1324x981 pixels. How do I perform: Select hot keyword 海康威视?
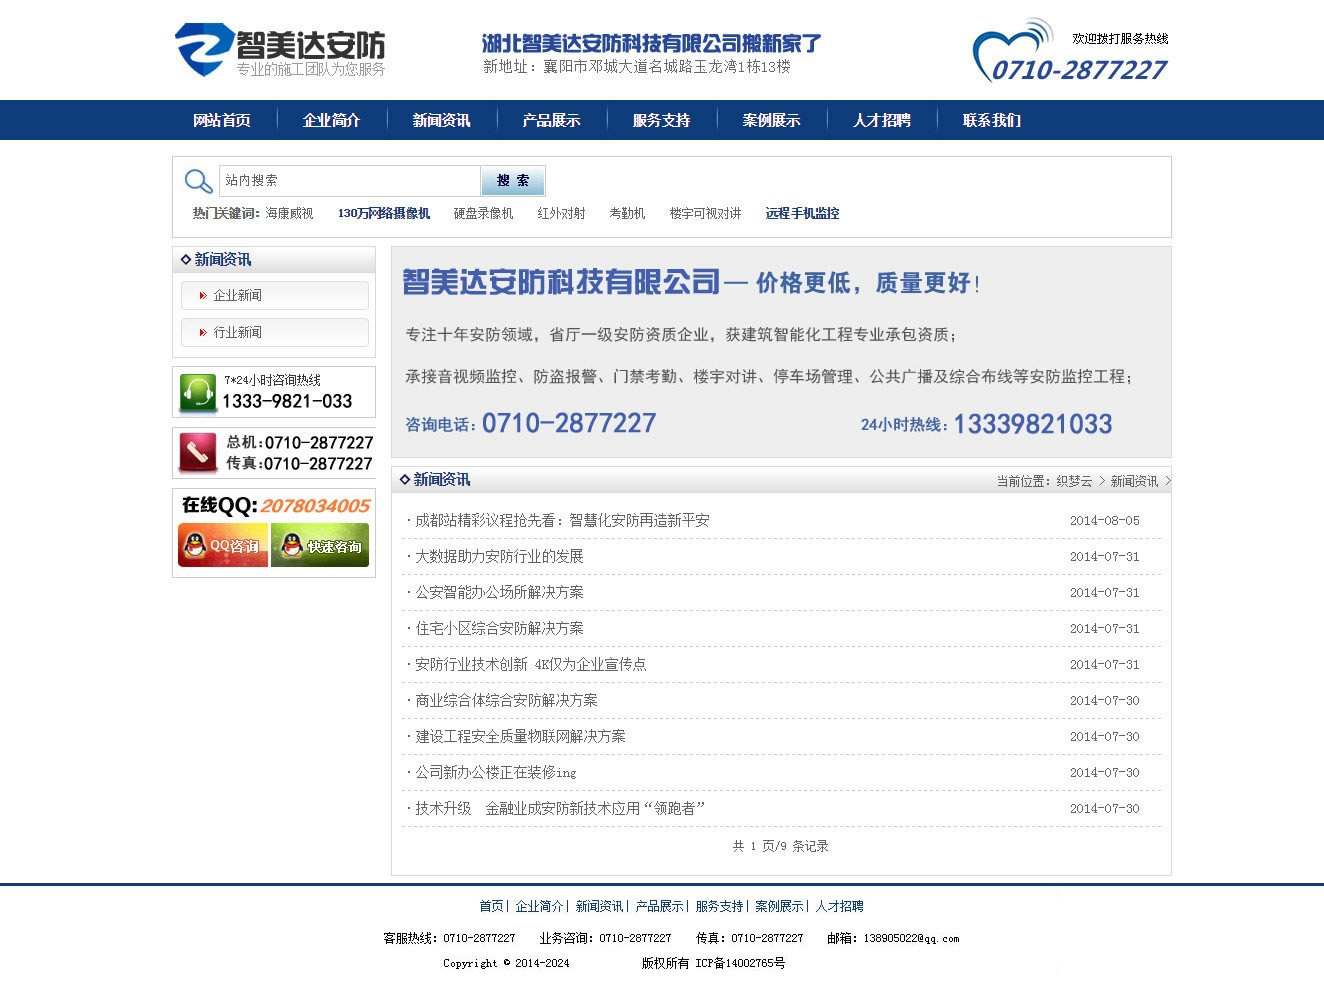289,214
